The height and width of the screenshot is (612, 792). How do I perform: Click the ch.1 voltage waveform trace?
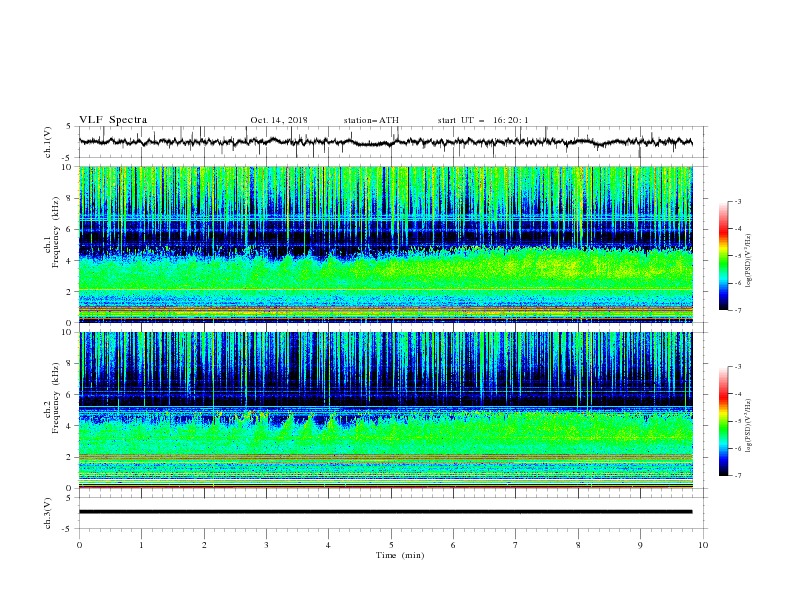click(x=385, y=142)
